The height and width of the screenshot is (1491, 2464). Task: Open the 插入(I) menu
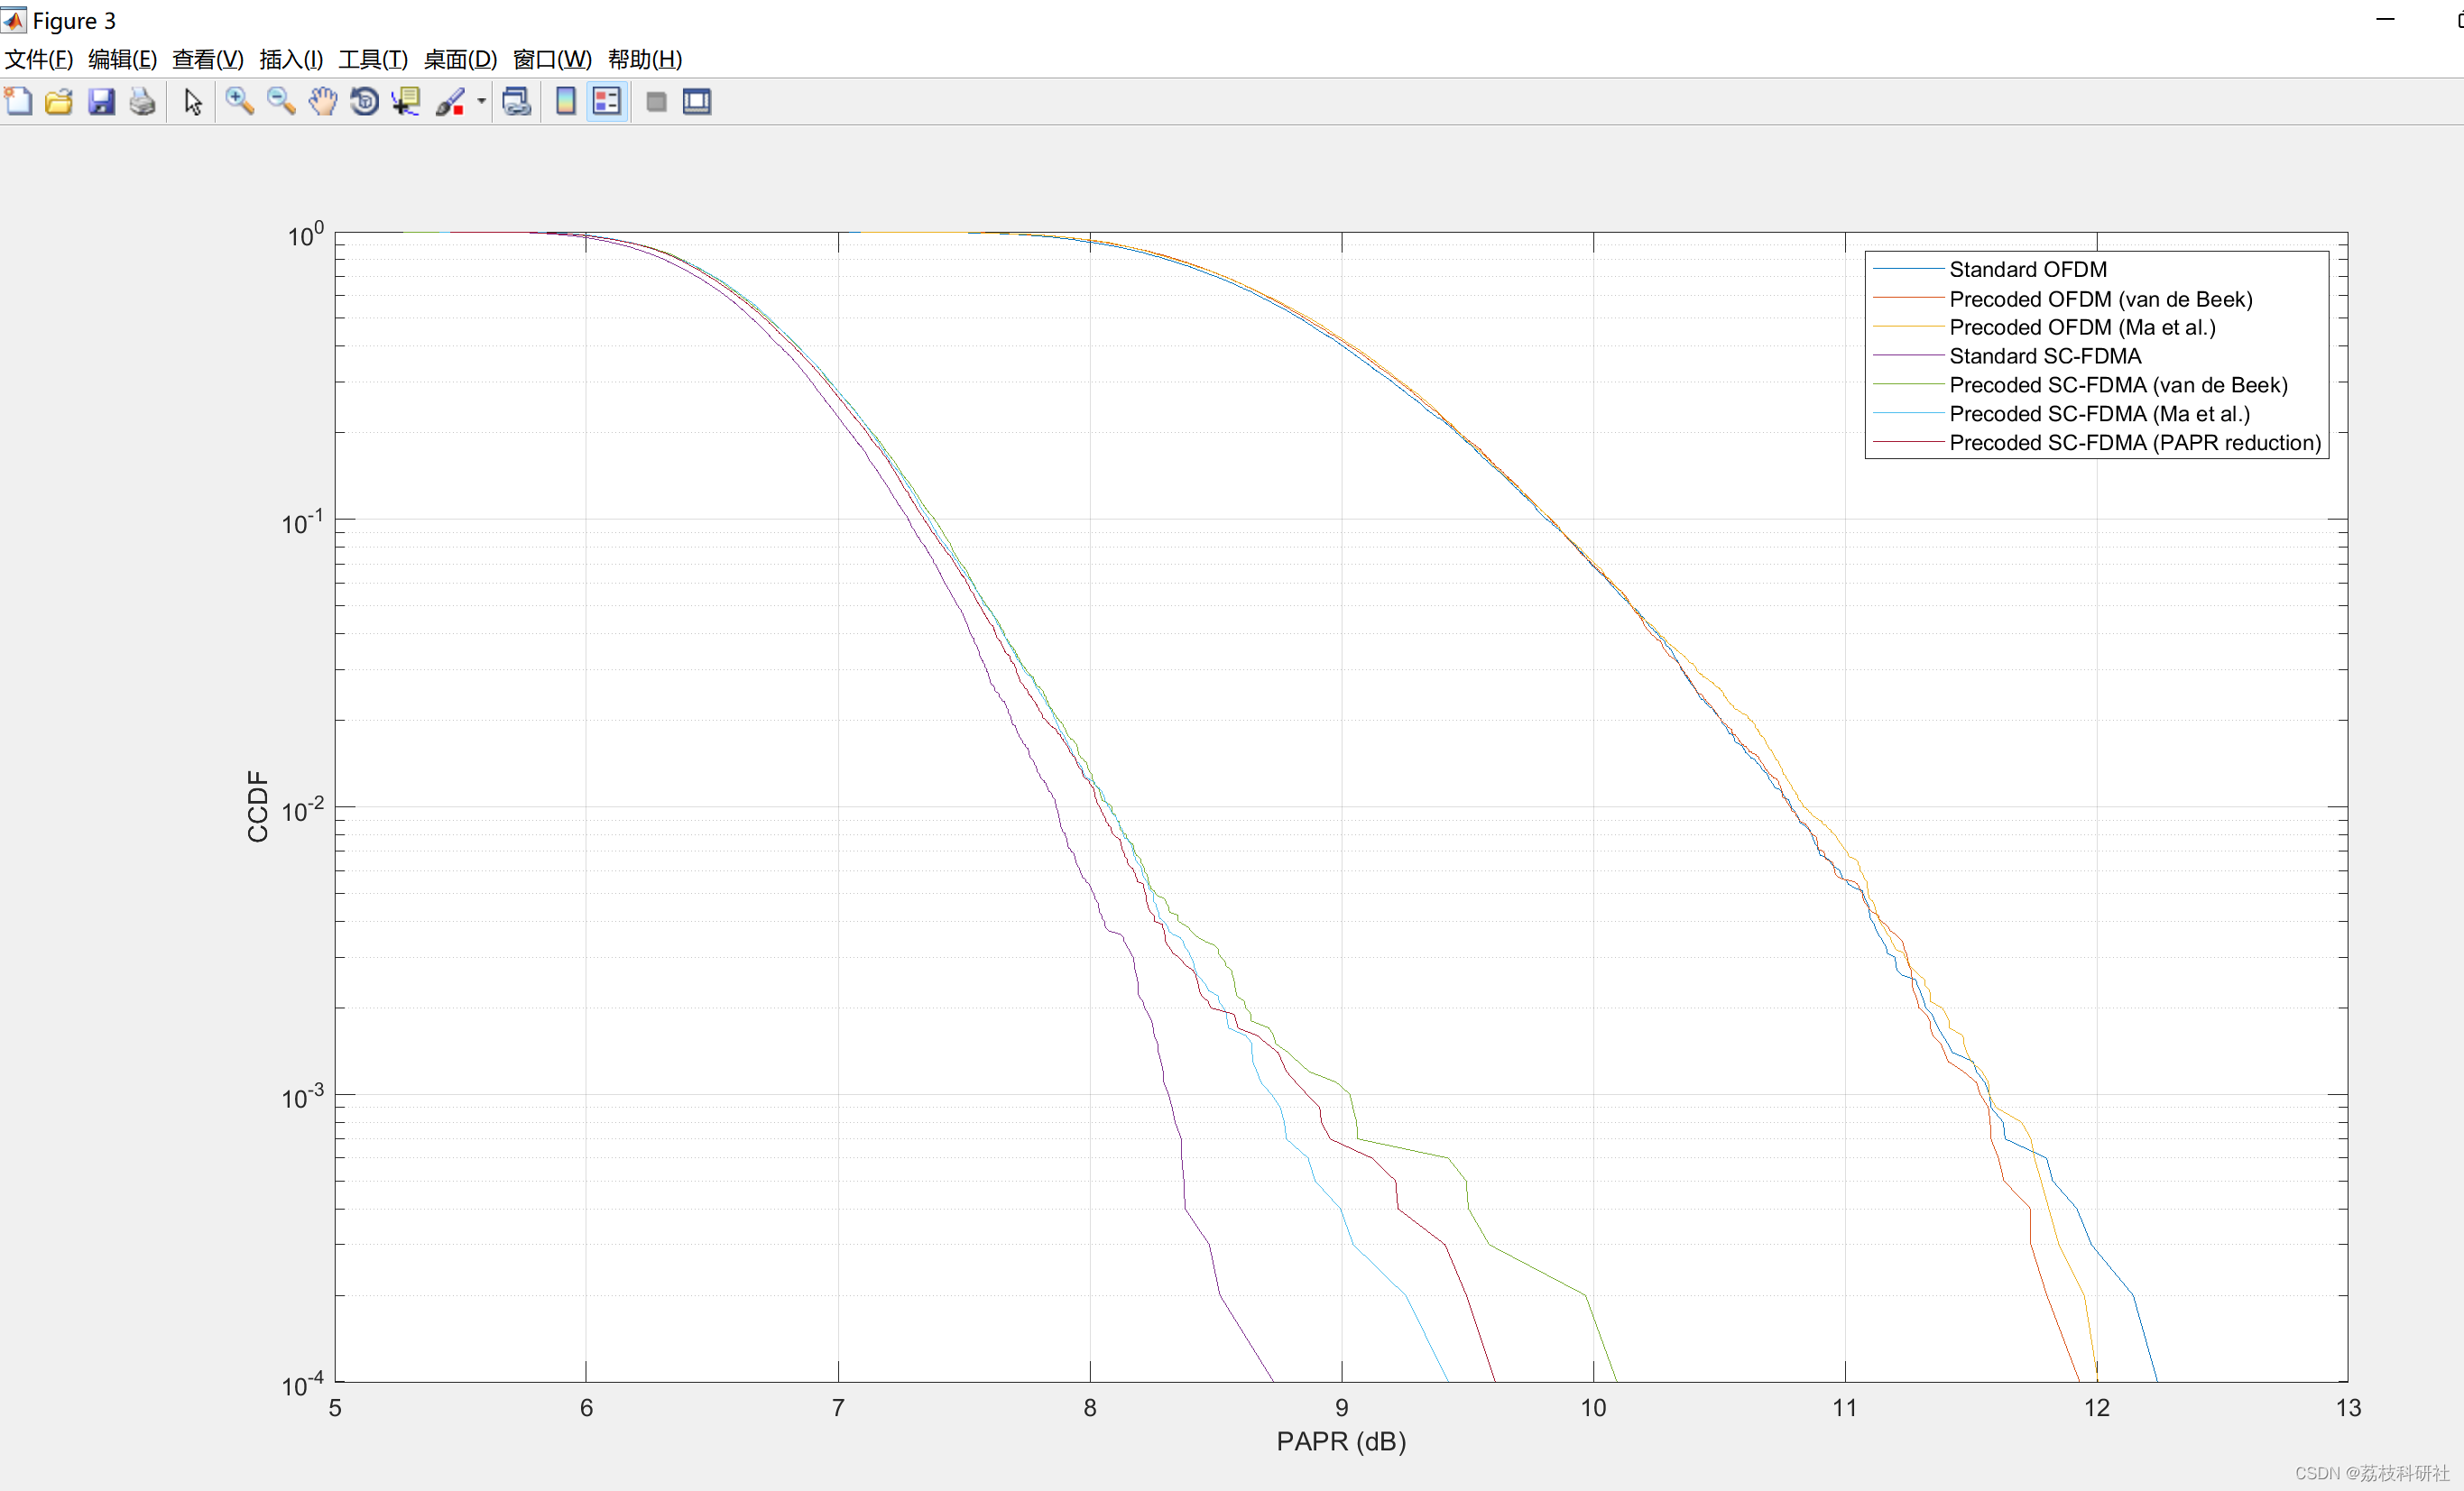pyautogui.click(x=291, y=59)
